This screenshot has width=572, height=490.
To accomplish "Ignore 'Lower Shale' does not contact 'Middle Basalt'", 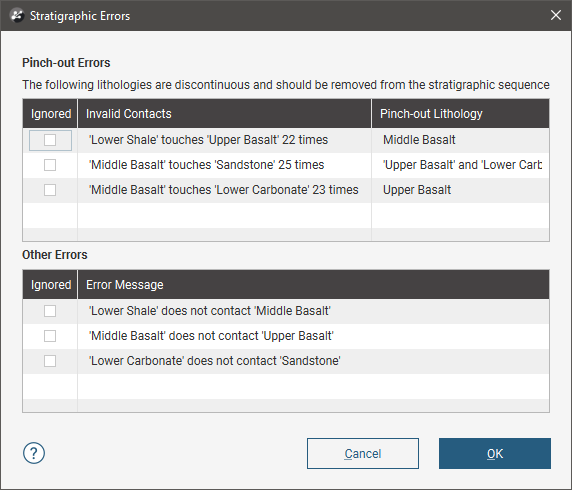I will (50, 311).
